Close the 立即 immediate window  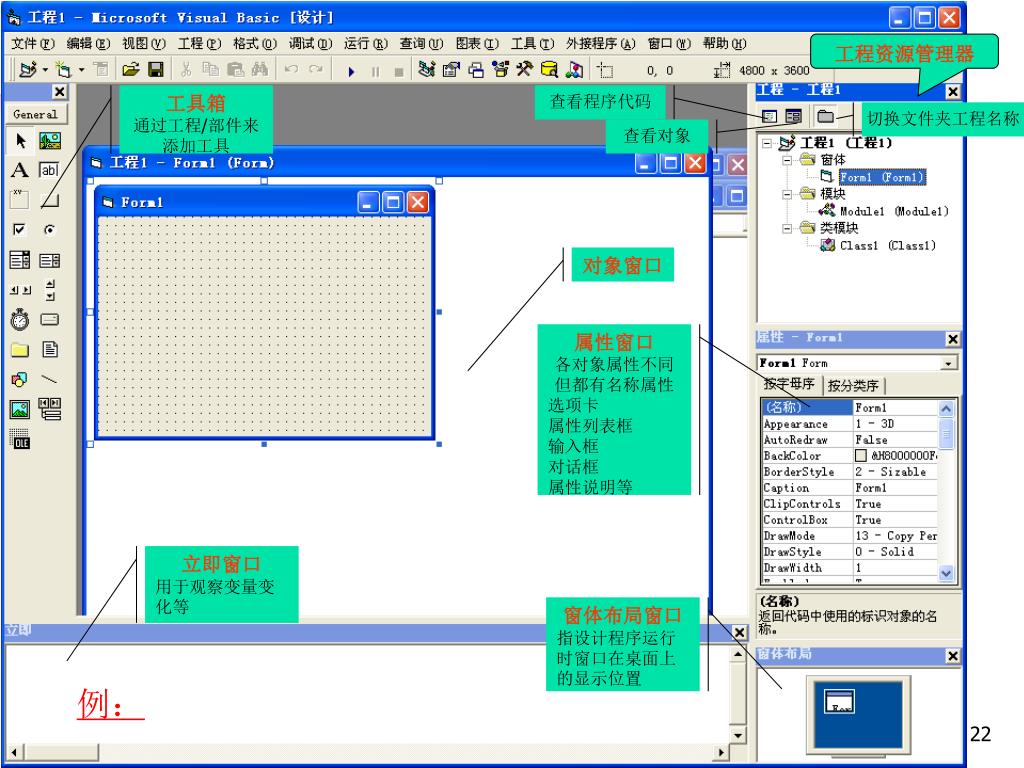(739, 632)
